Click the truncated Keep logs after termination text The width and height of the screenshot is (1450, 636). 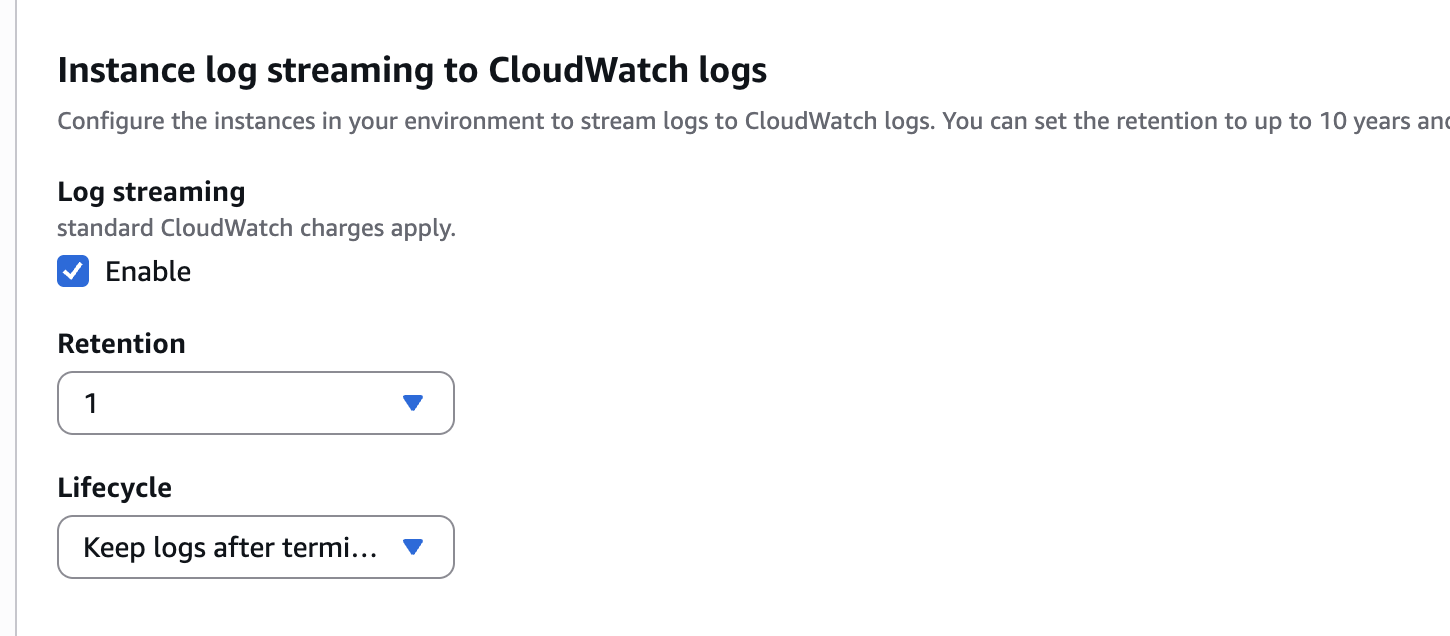coord(231,548)
